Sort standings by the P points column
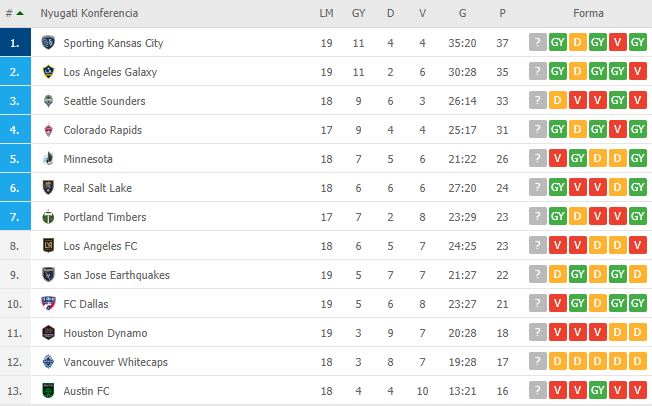 pyautogui.click(x=502, y=14)
